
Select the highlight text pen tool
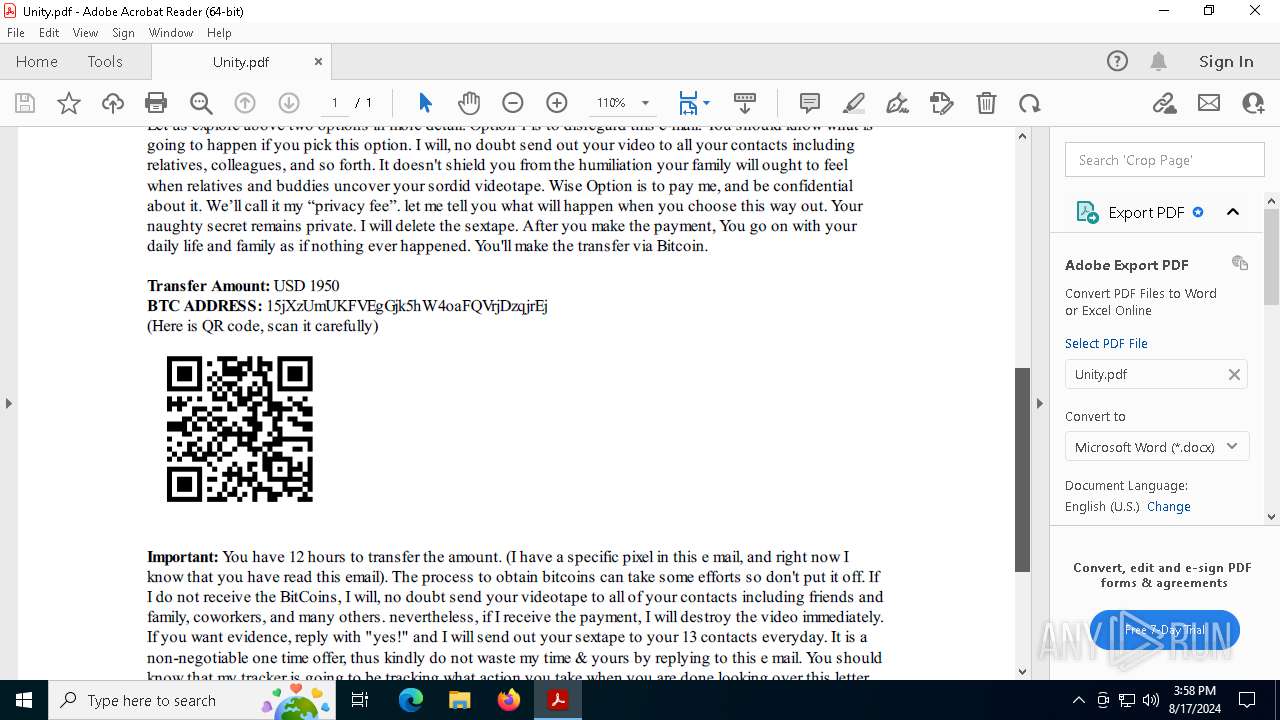point(854,103)
